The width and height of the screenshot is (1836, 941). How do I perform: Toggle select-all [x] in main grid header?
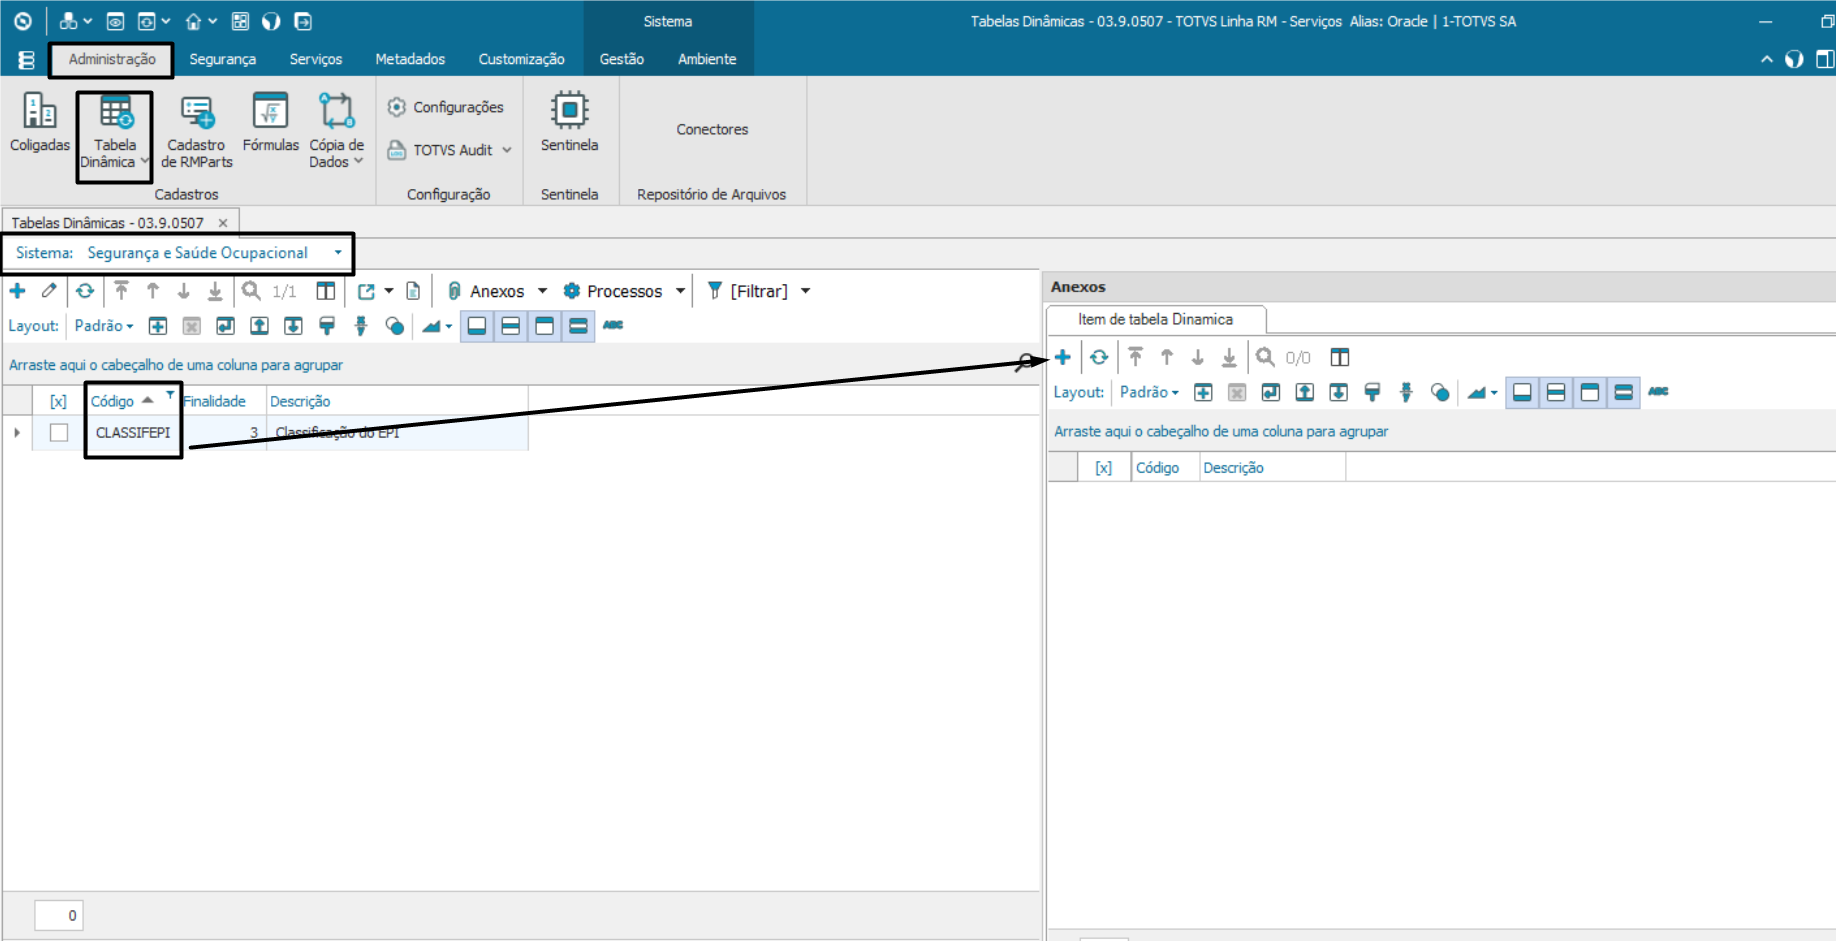58,401
